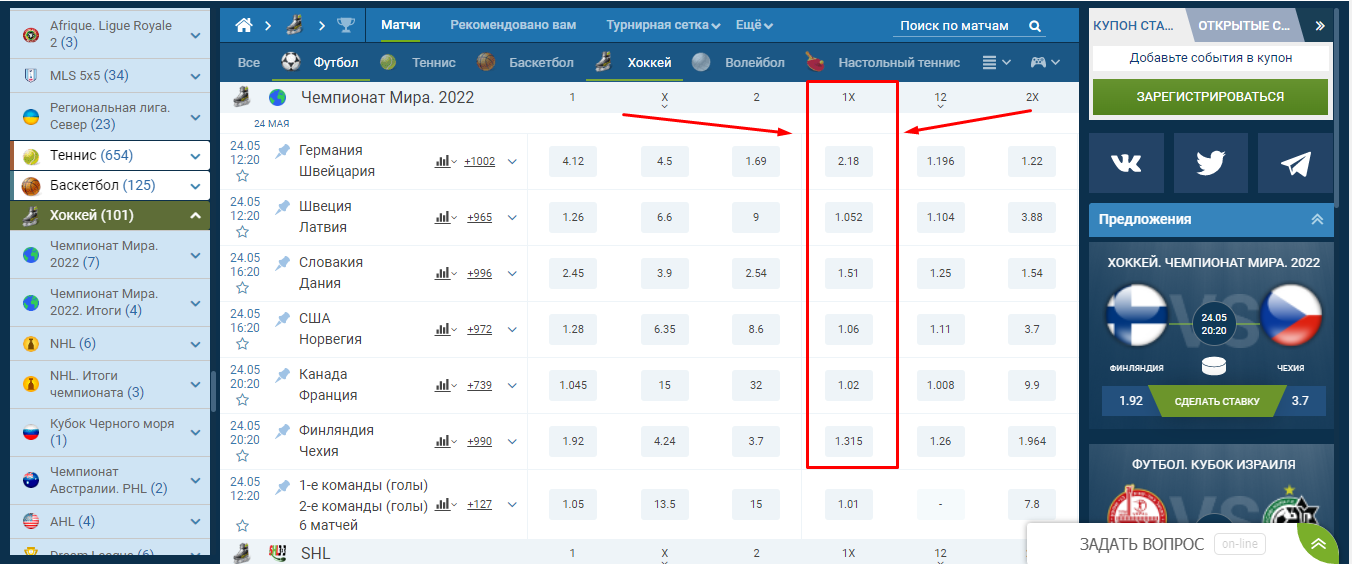The image size is (1352, 564).
Task: Open the Турнирная сетка dropdown
Action: coord(662,26)
